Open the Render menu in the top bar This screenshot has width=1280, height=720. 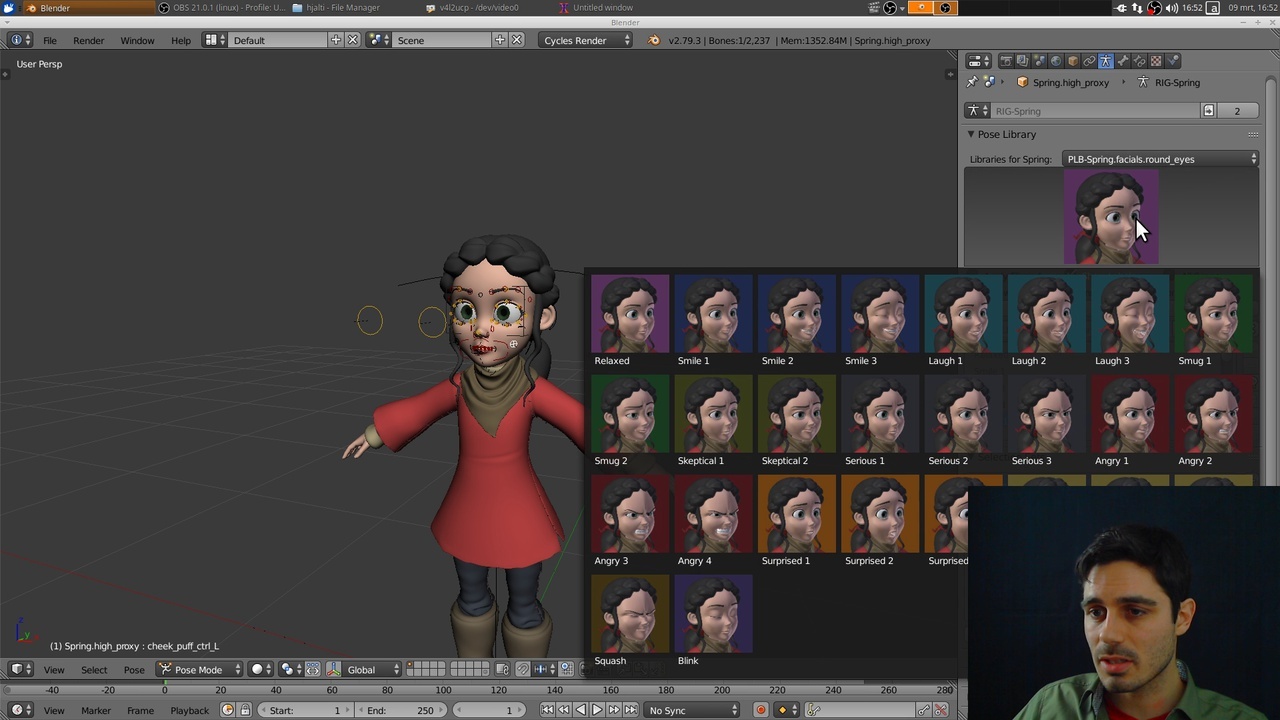coord(88,40)
